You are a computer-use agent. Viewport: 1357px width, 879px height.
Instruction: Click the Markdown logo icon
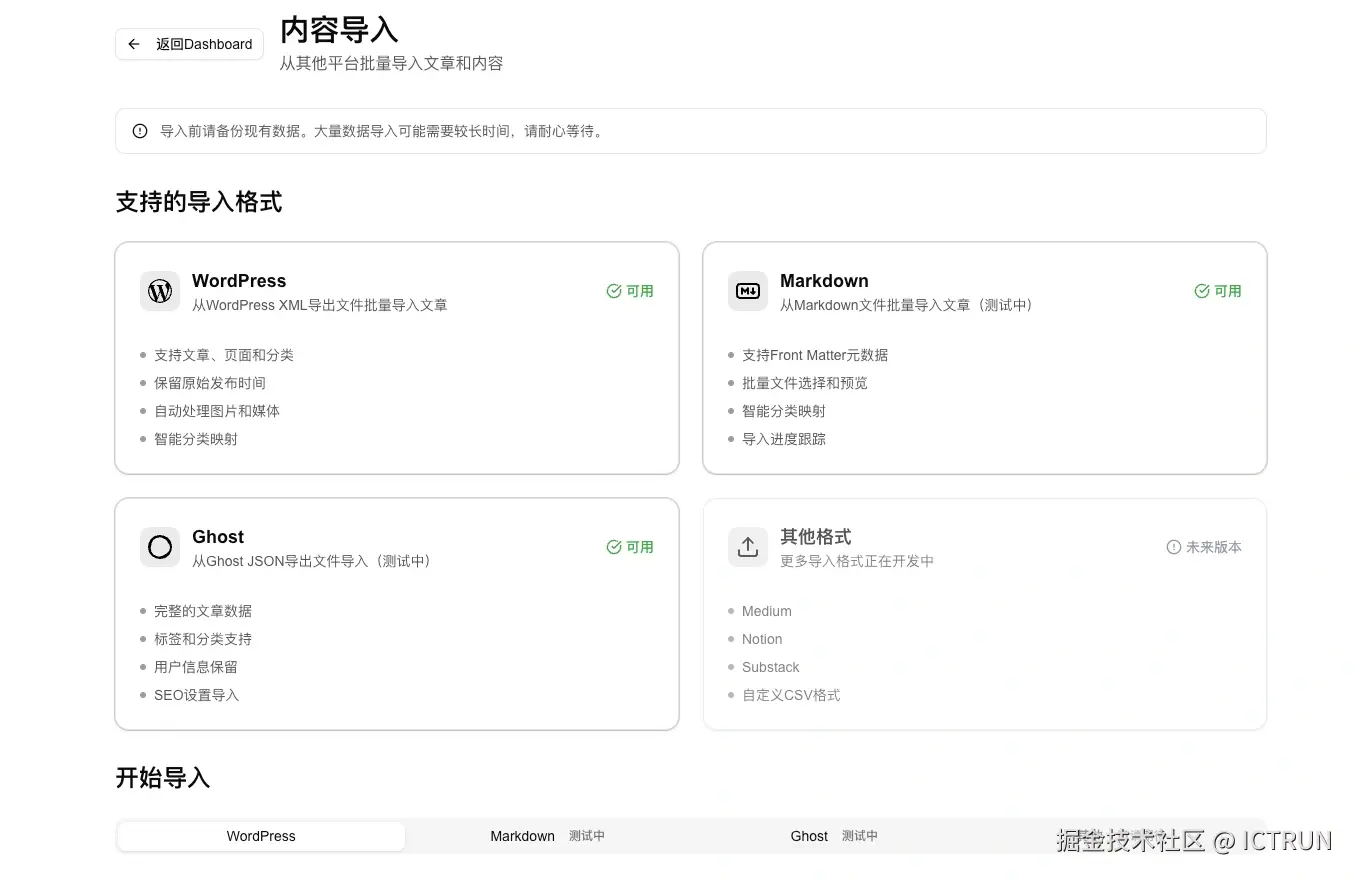748,291
